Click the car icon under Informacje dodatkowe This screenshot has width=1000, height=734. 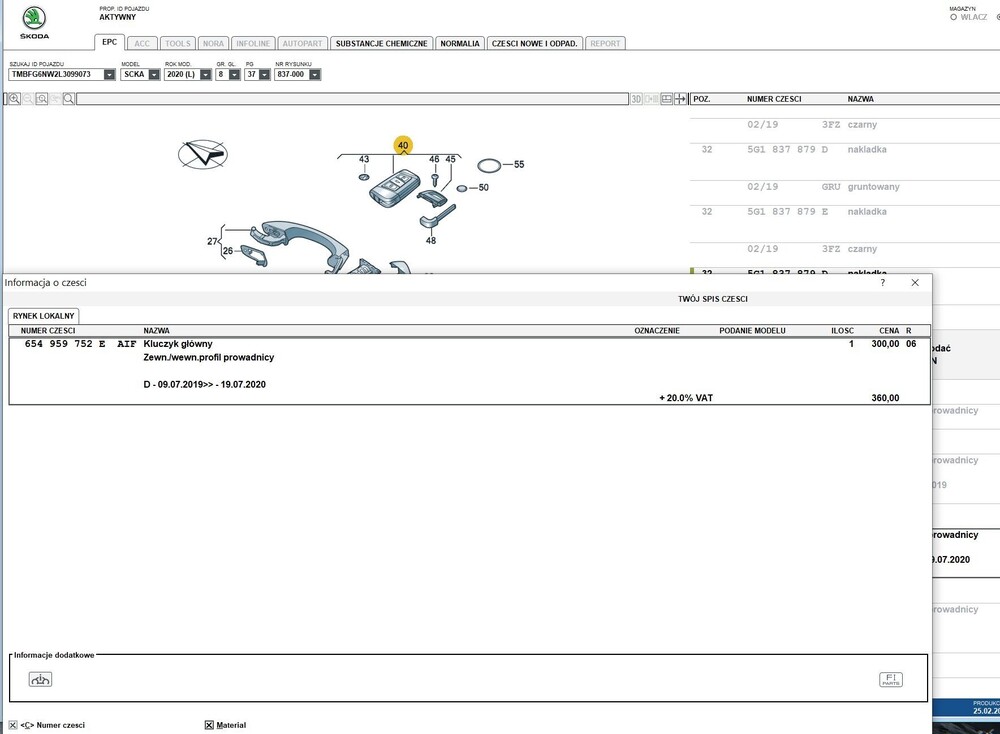(40, 680)
